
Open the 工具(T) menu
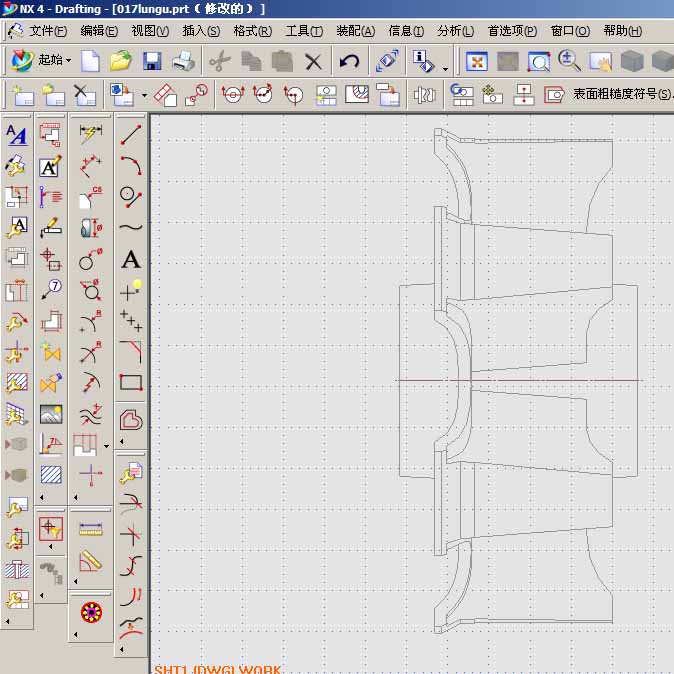[x=304, y=31]
